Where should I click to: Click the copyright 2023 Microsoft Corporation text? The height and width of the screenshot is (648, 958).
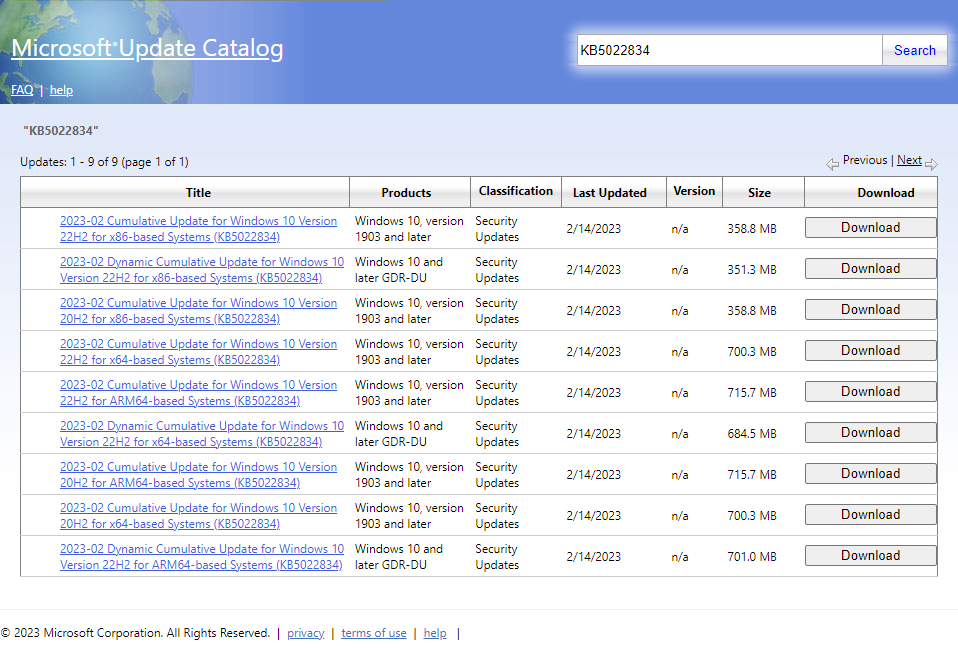[x=135, y=633]
